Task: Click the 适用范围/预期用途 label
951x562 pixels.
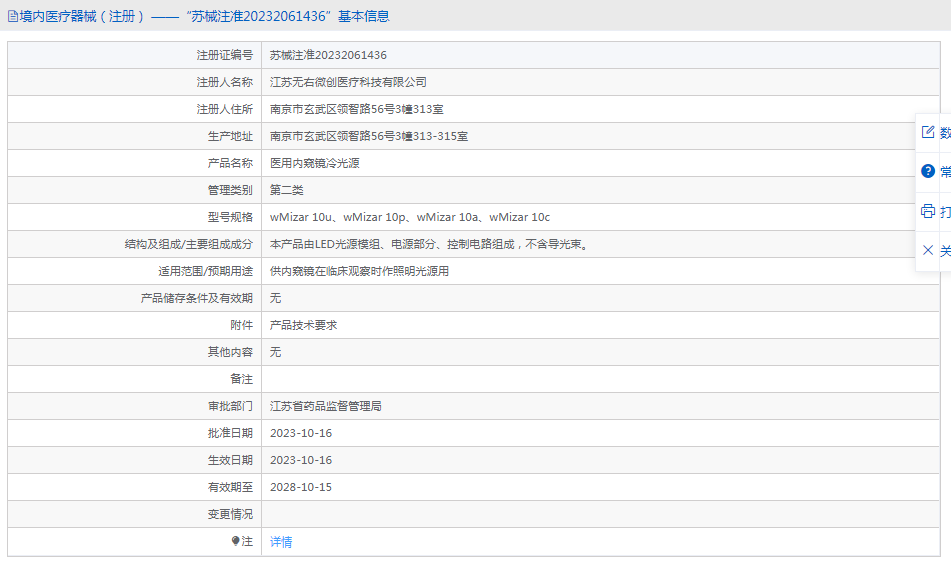Action: tap(206, 271)
